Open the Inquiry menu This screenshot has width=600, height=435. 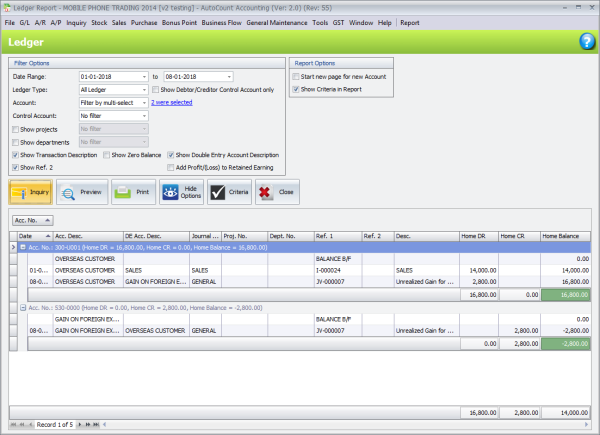pos(77,23)
